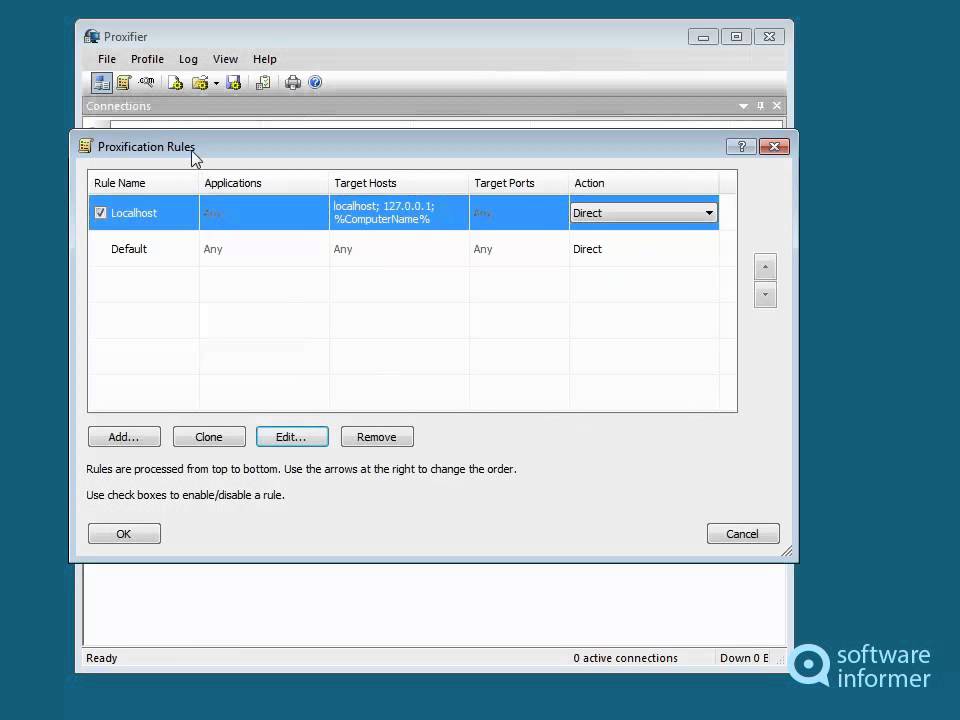960x720 pixels.
Task: Click the Target Ports column header
Action: (x=519, y=183)
